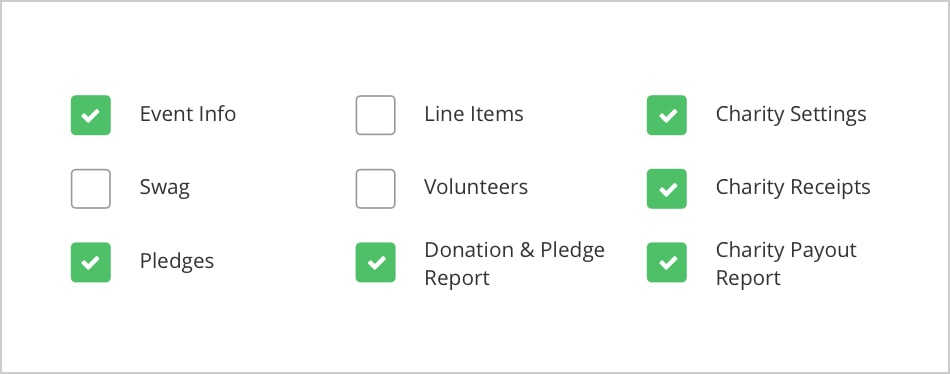Click the 'Donation & Pledge' label line
950x374 pixels.
point(514,250)
